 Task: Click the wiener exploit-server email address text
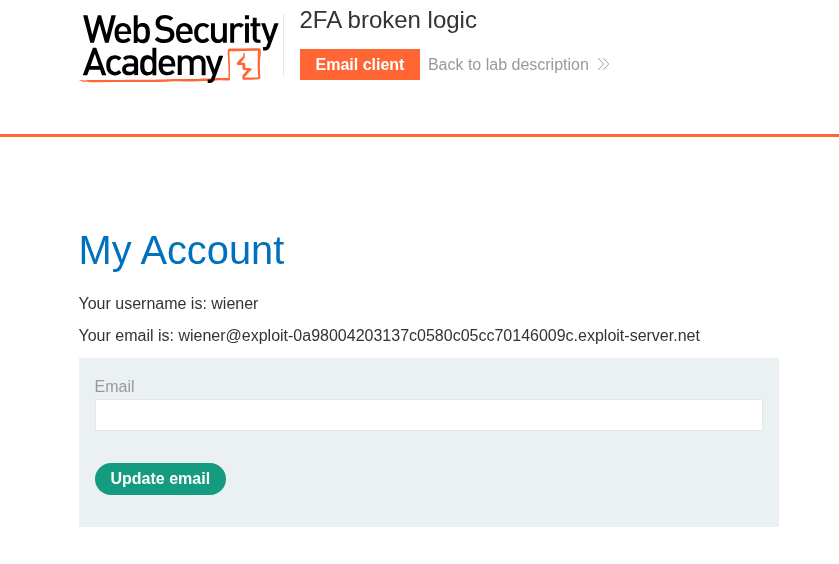[438, 336]
